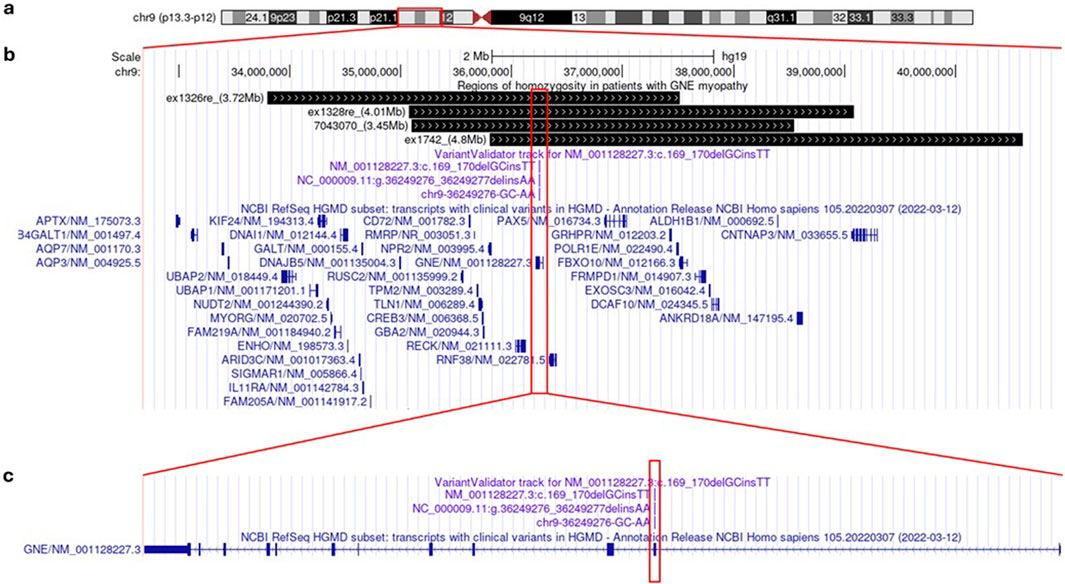Click the MYORG/NM_020702.5 gene label
The width and height of the screenshot is (1065, 584).
(x=269, y=318)
